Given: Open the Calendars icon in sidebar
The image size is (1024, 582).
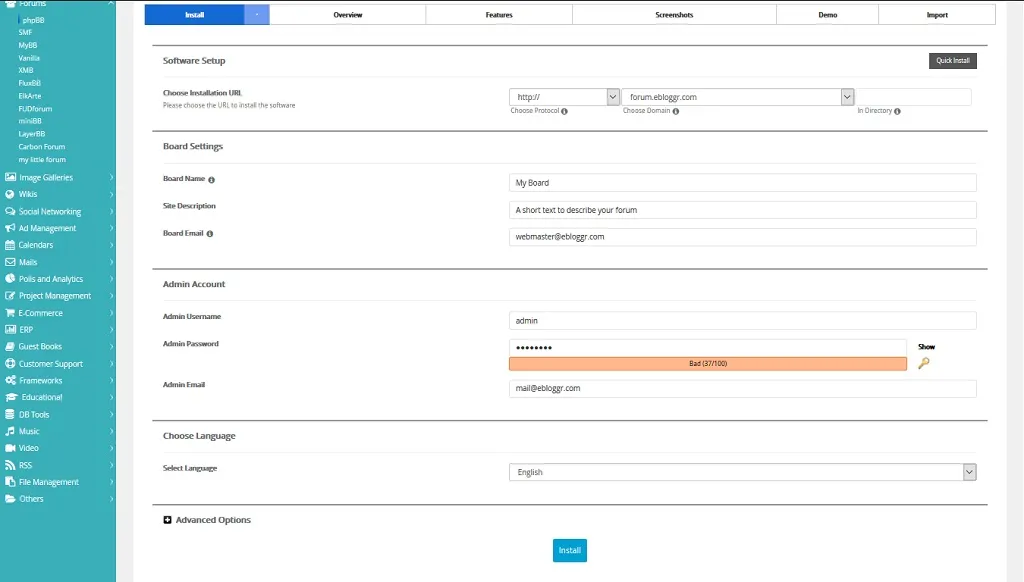Looking at the screenshot, I should click(x=10, y=245).
